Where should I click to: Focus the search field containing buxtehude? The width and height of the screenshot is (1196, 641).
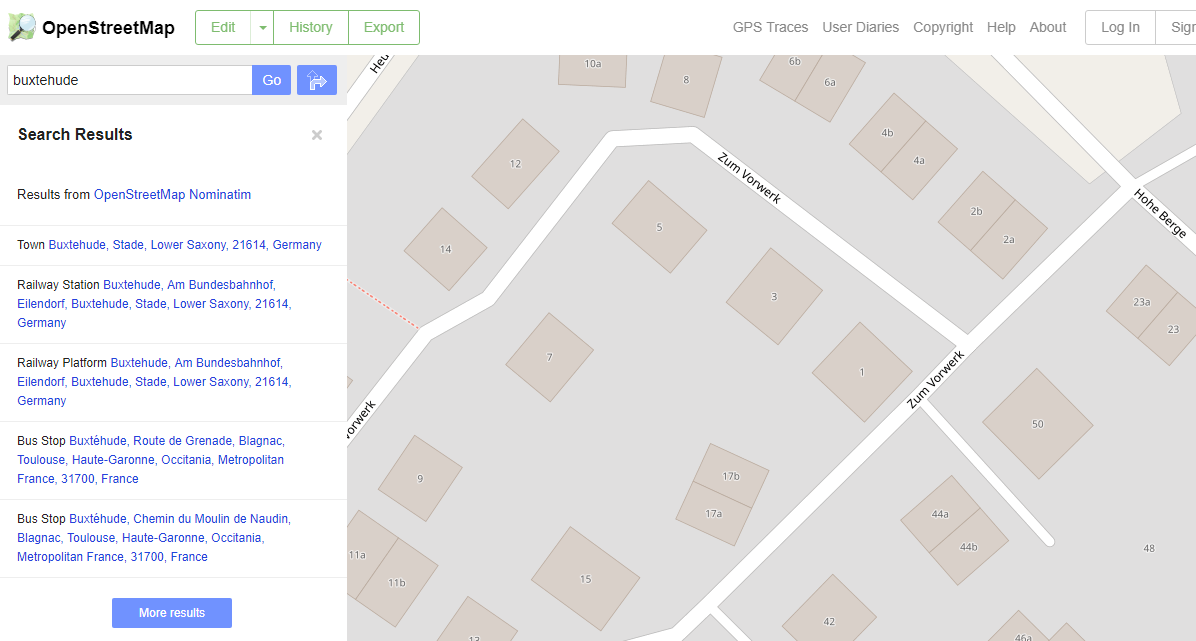pos(130,80)
